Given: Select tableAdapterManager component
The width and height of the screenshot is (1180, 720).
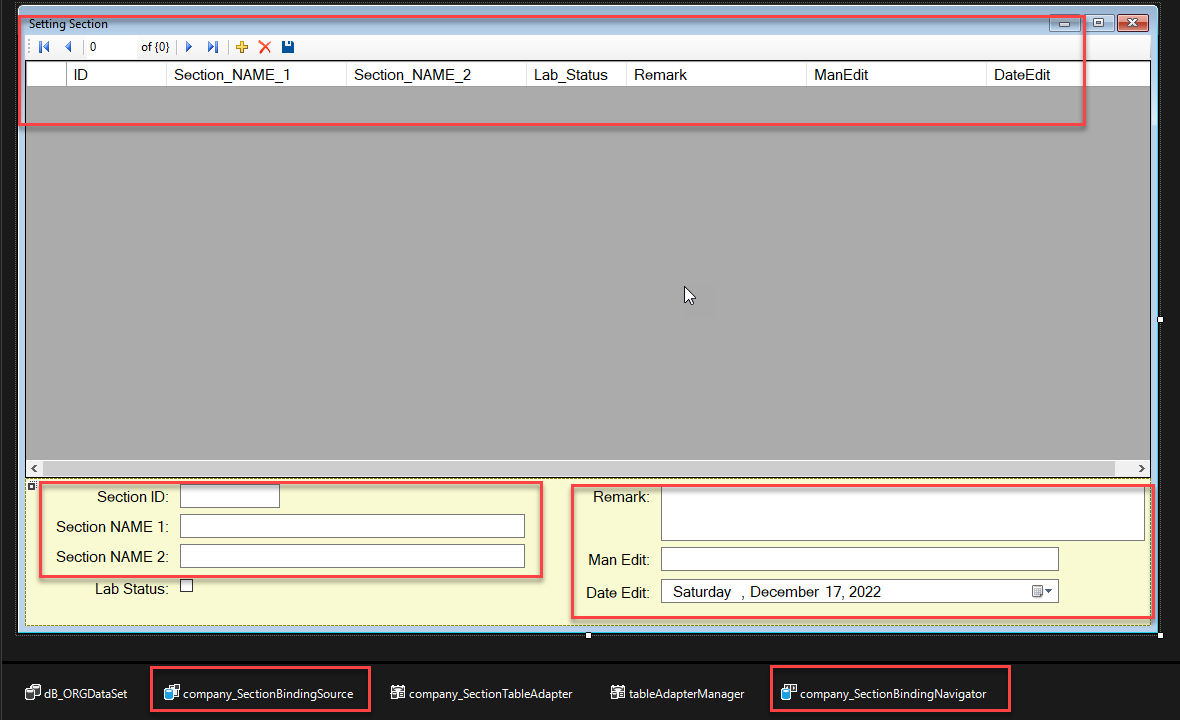Looking at the screenshot, I should (677, 693).
